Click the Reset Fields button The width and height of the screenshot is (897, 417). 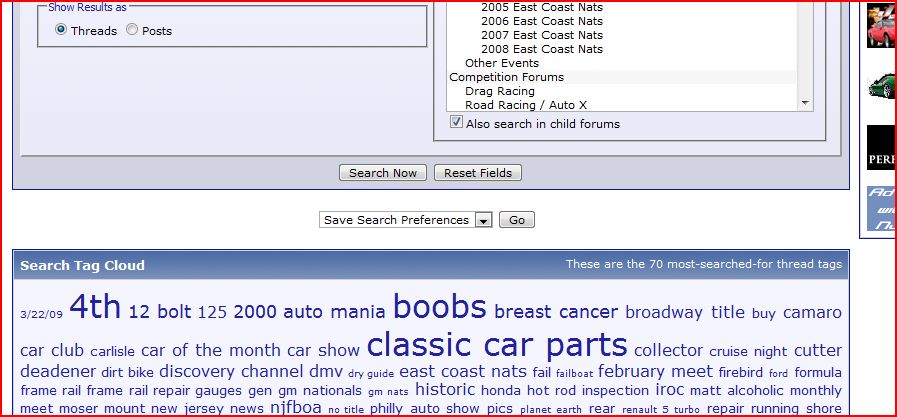click(478, 173)
